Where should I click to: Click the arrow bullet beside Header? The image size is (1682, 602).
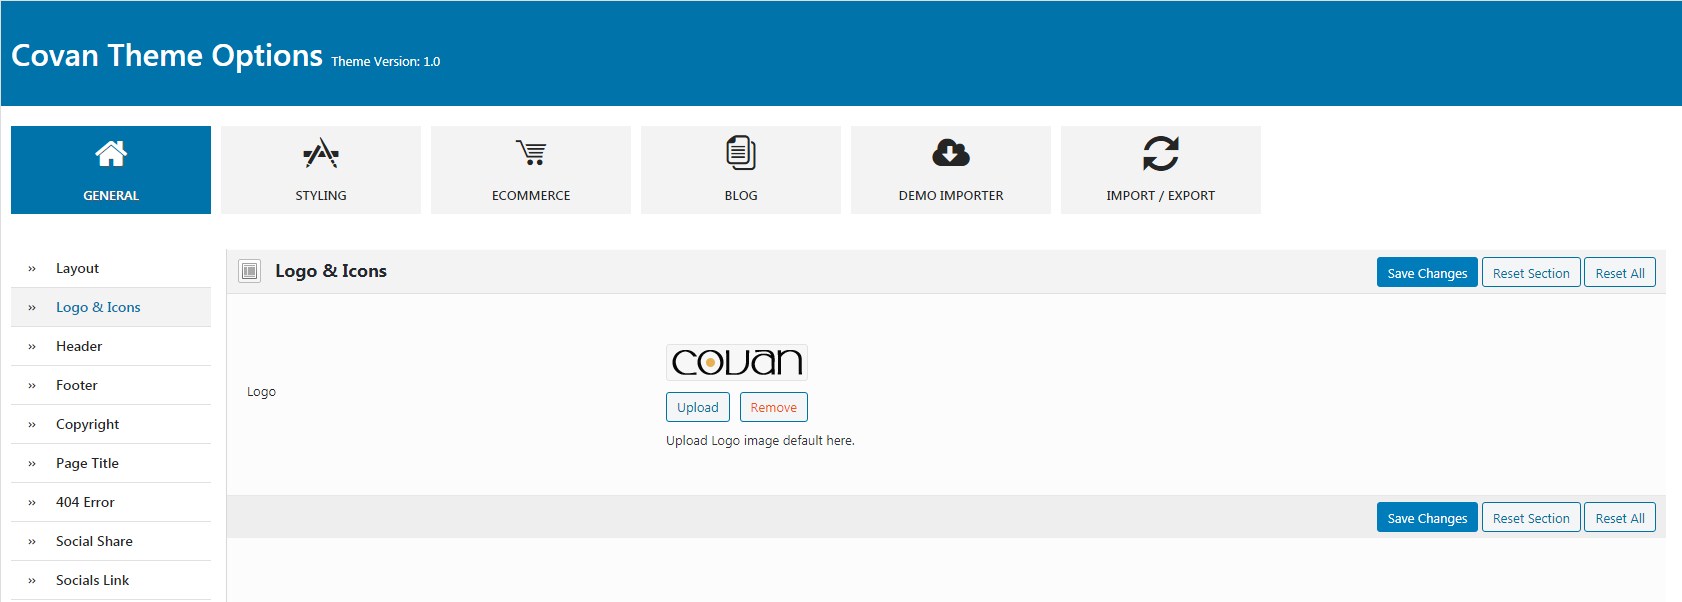(32, 347)
